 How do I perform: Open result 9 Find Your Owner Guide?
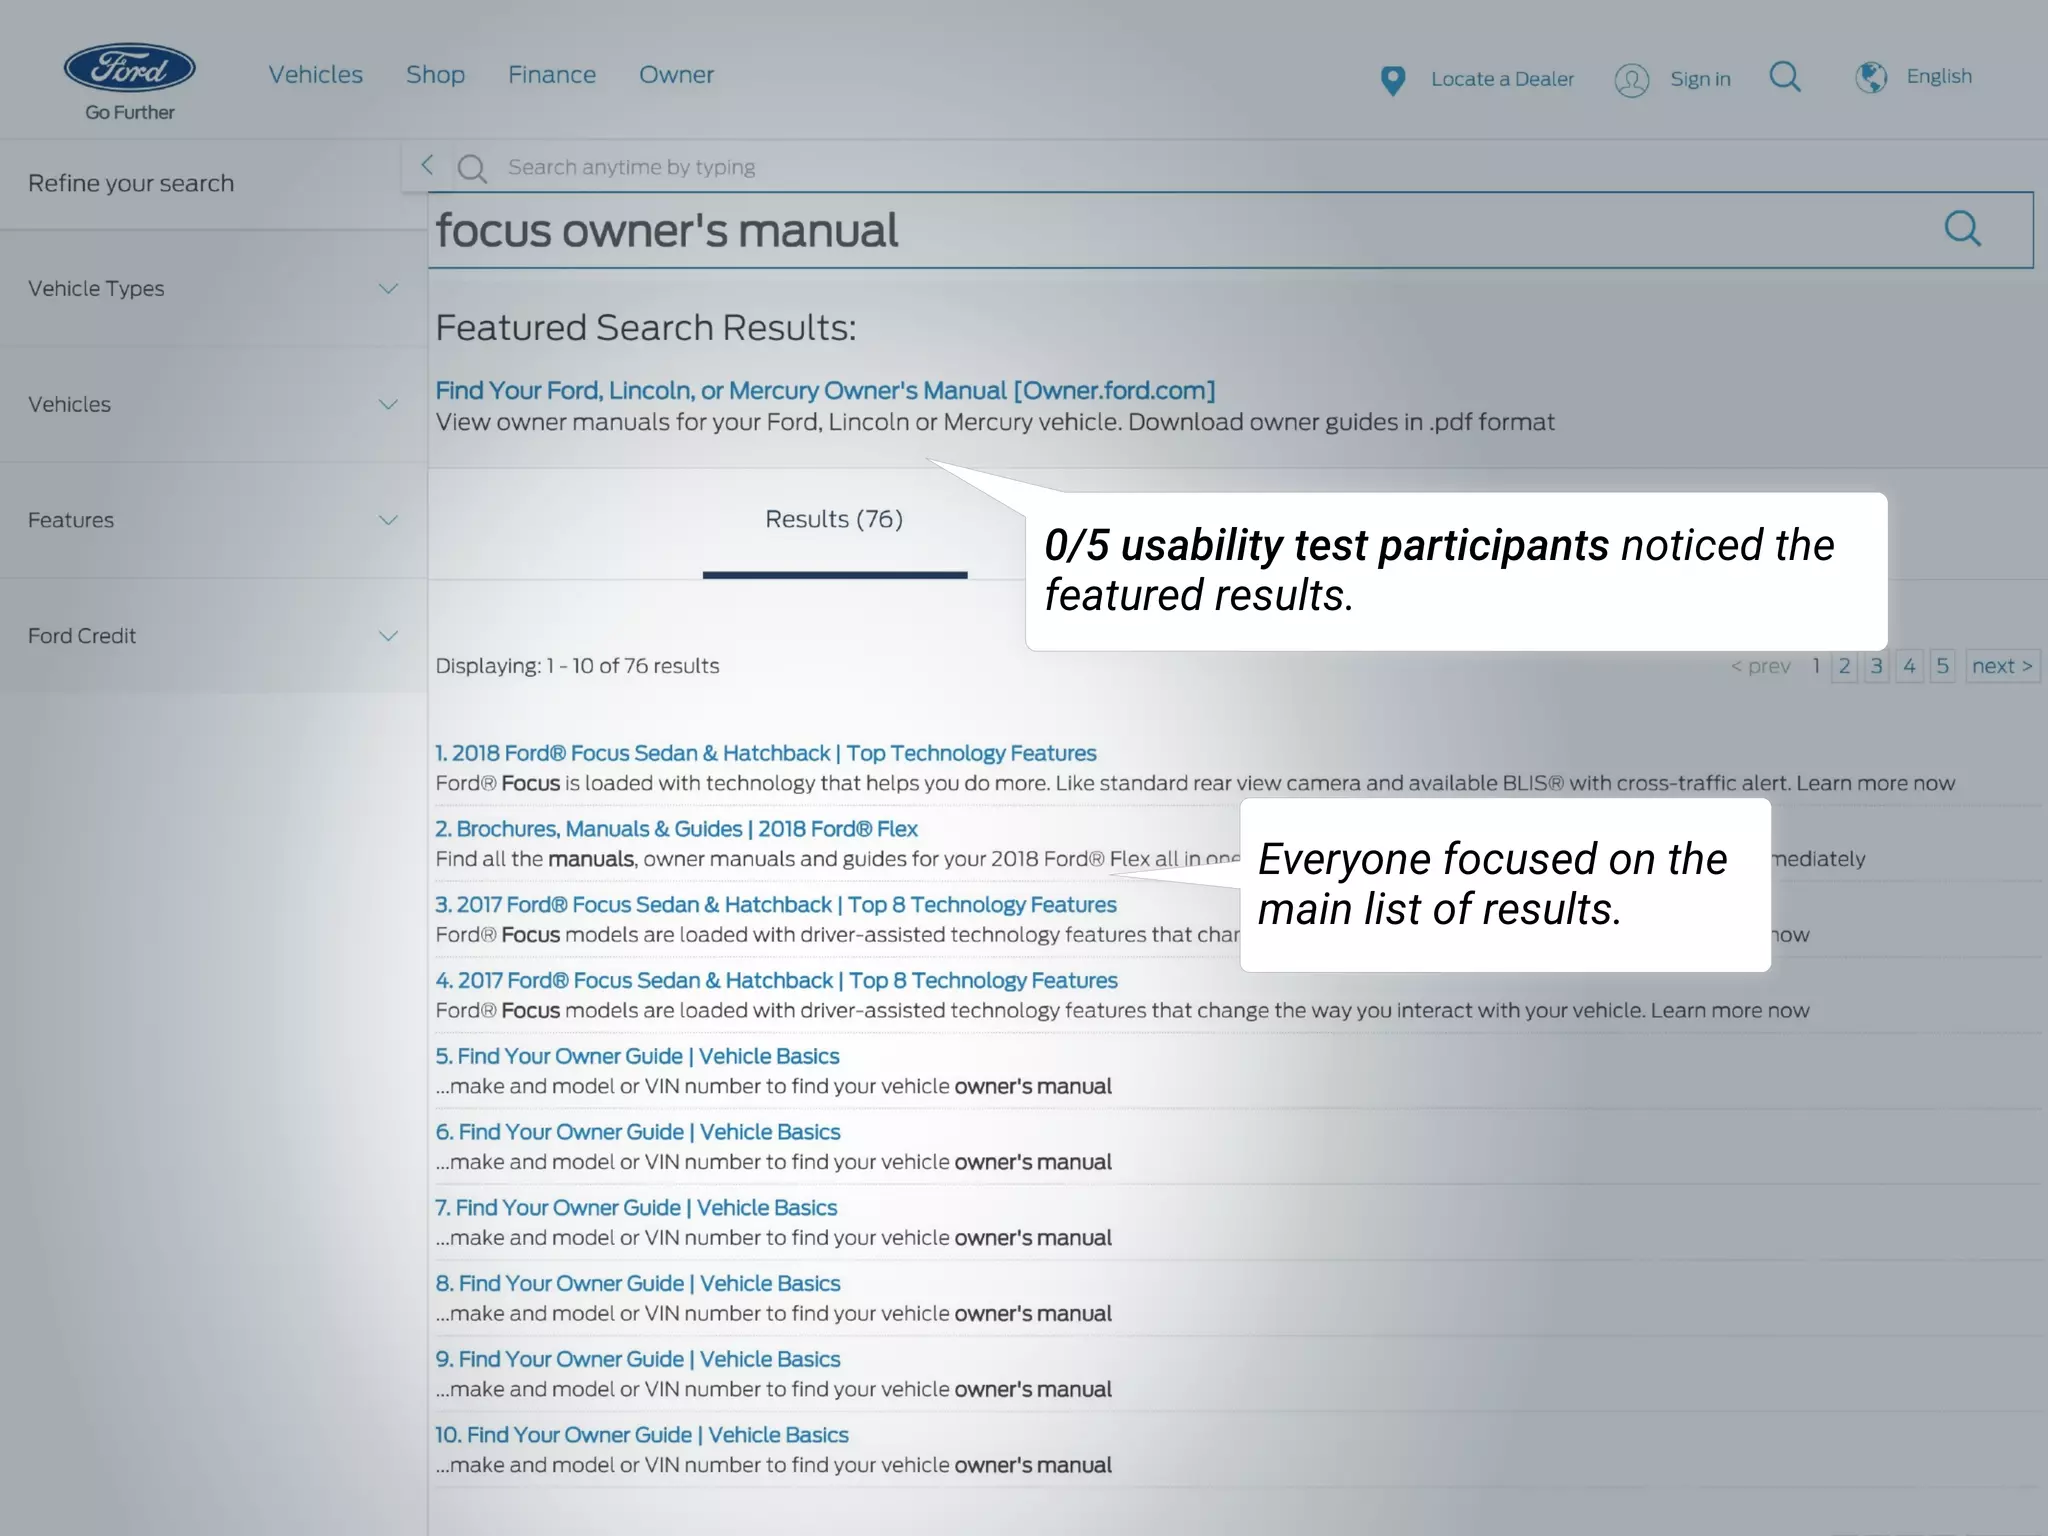[637, 1360]
